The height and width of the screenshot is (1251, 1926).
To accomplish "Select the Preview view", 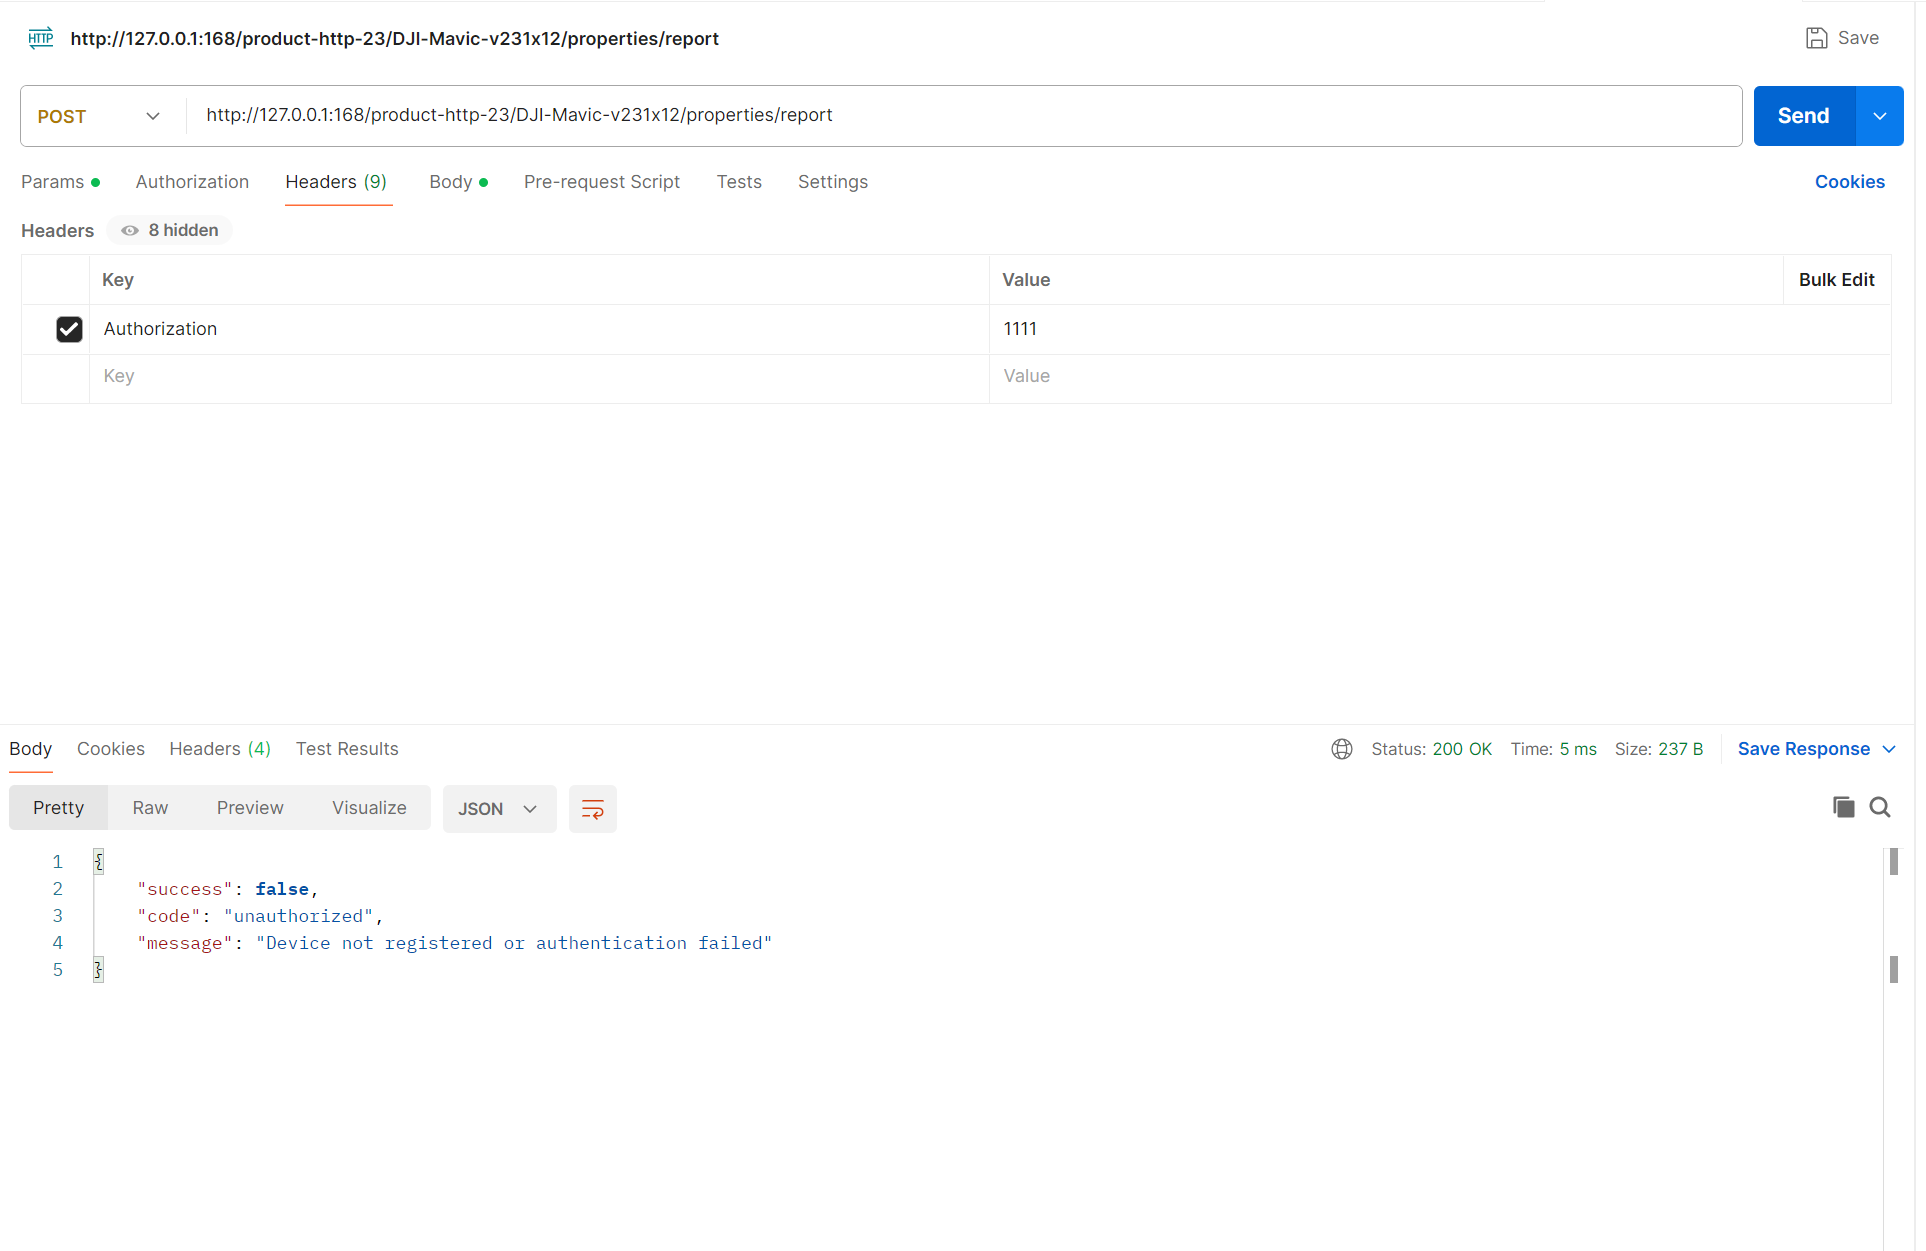I will [250, 808].
